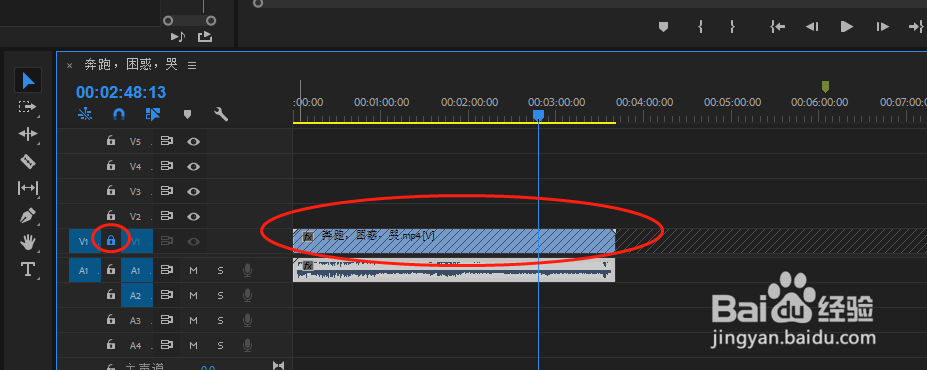
Task: Hide V5 track output eye
Action: [193, 141]
